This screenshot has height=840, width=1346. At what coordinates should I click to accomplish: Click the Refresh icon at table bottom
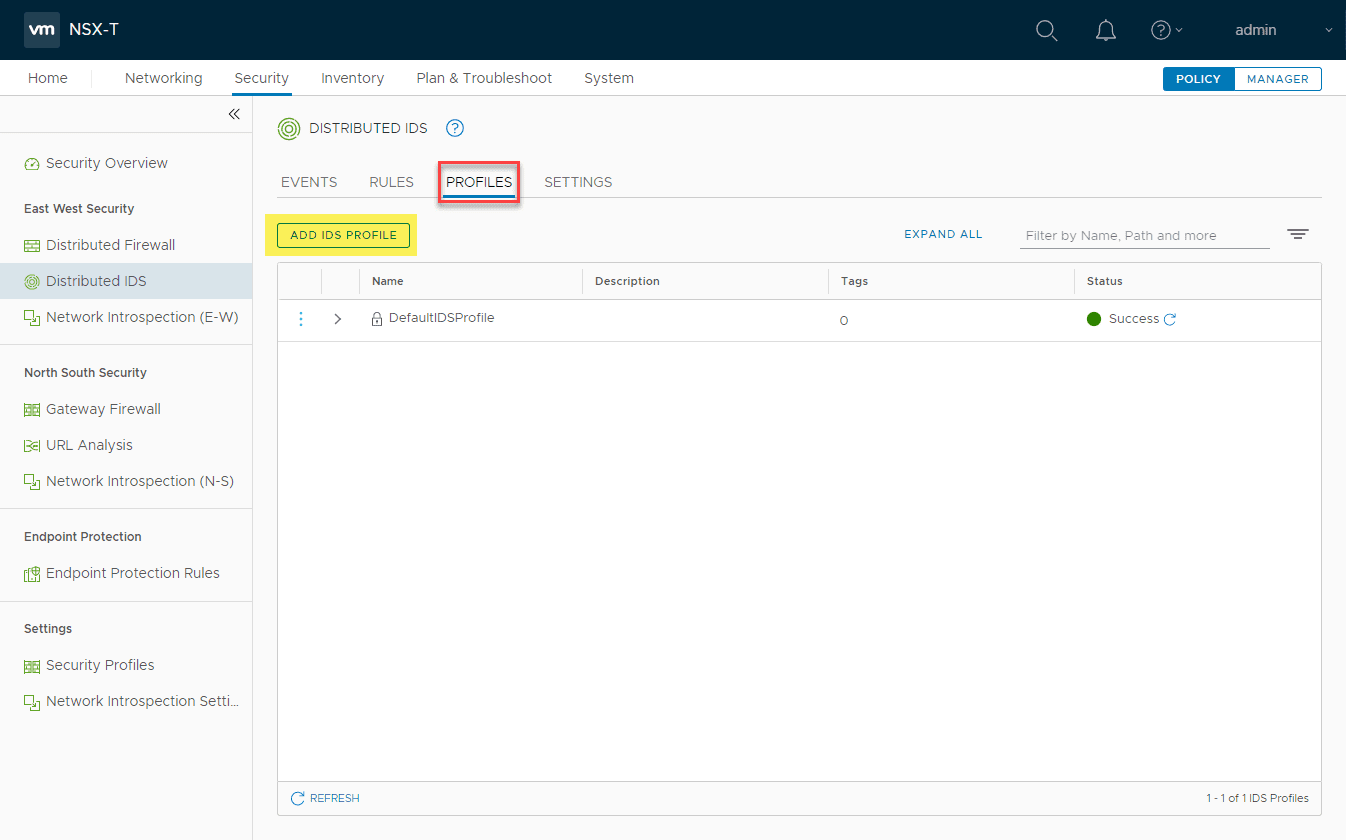pos(297,798)
